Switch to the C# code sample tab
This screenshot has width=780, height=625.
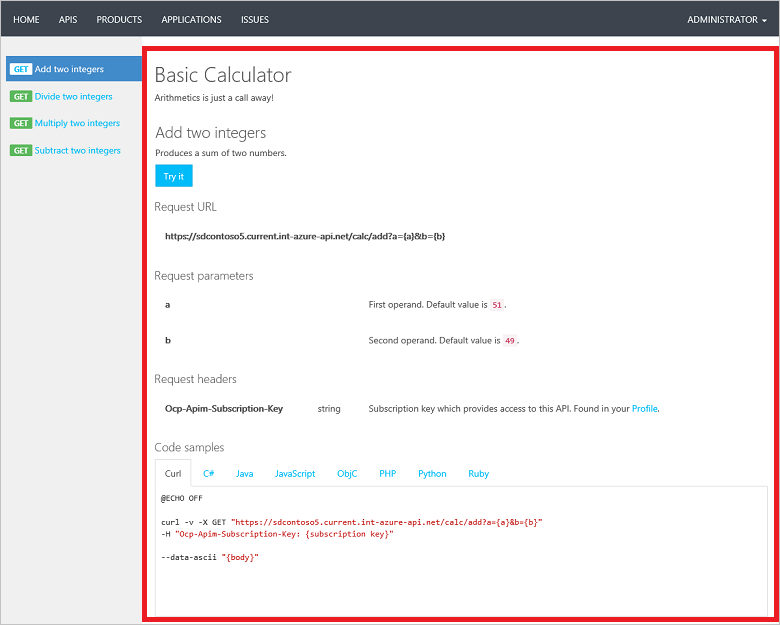pos(208,474)
